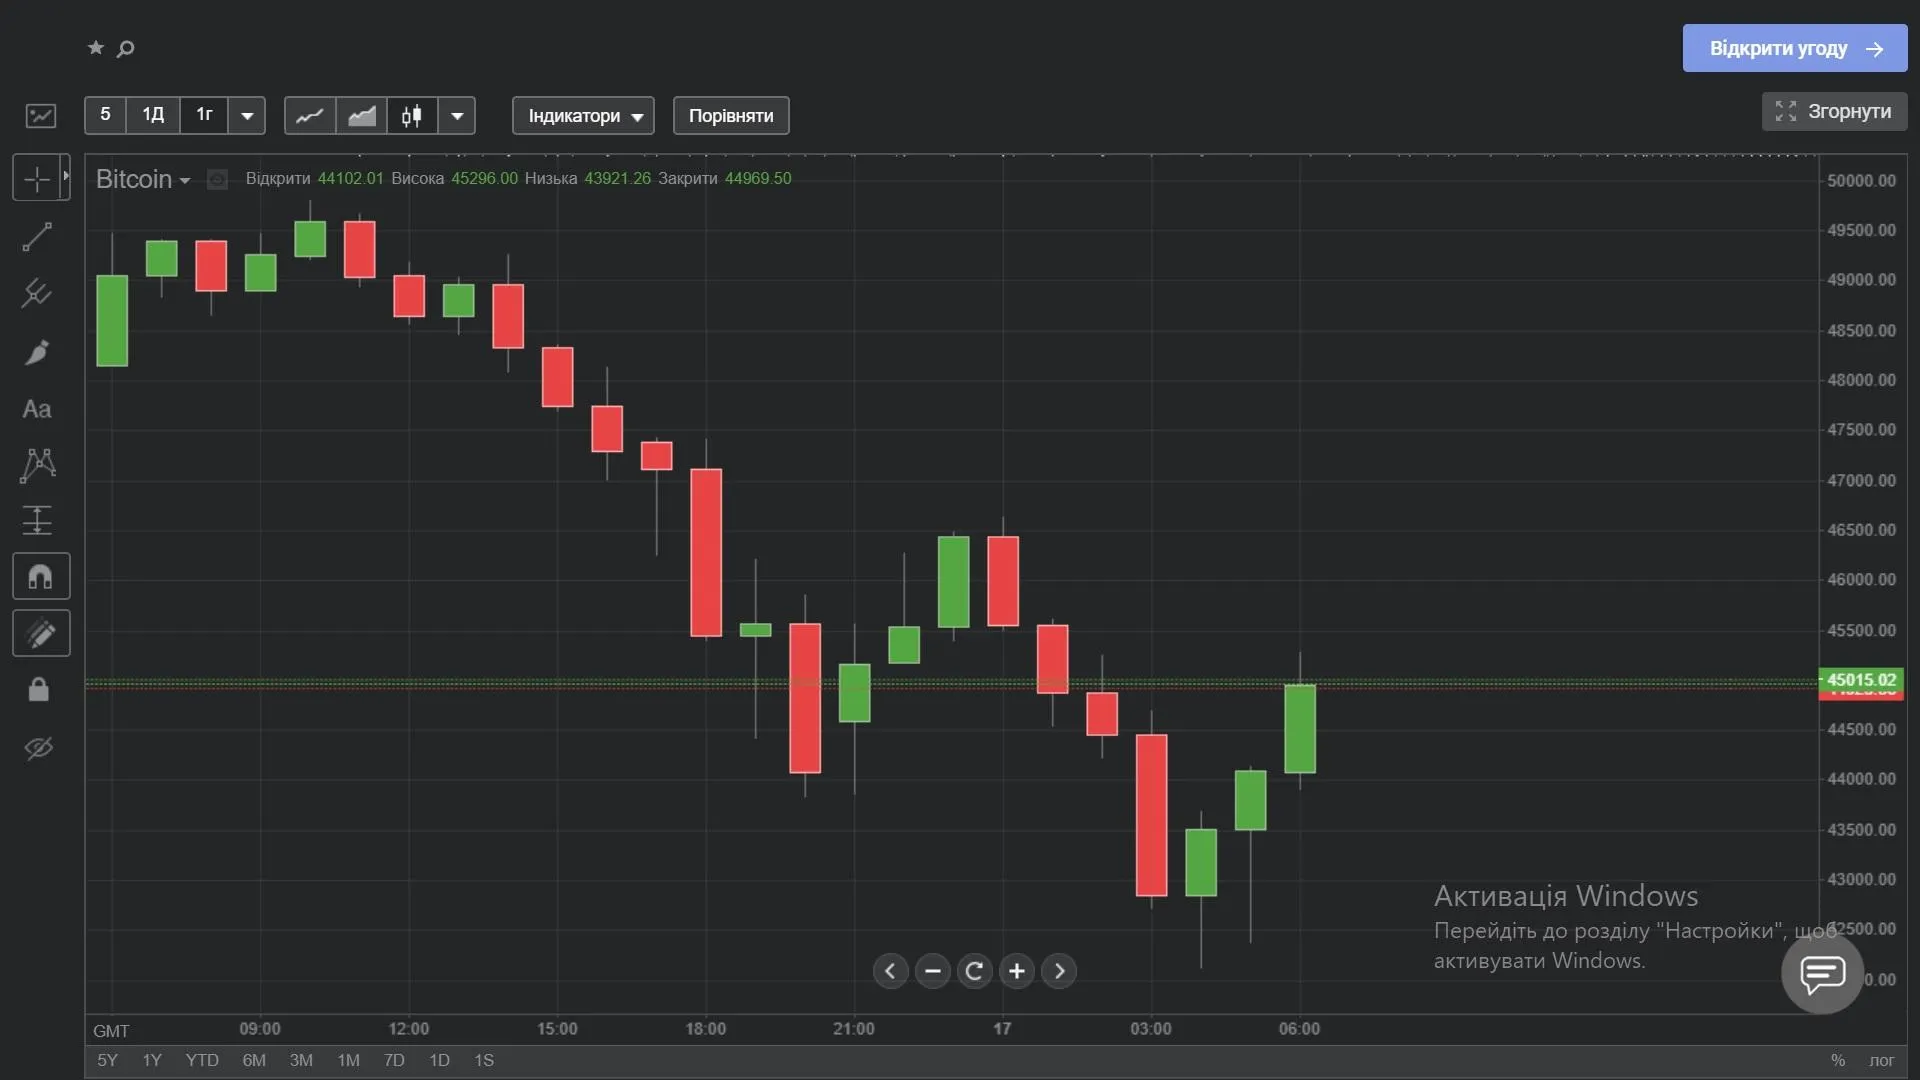Select the 1D date range
1920x1080 pixels.
(439, 1060)
